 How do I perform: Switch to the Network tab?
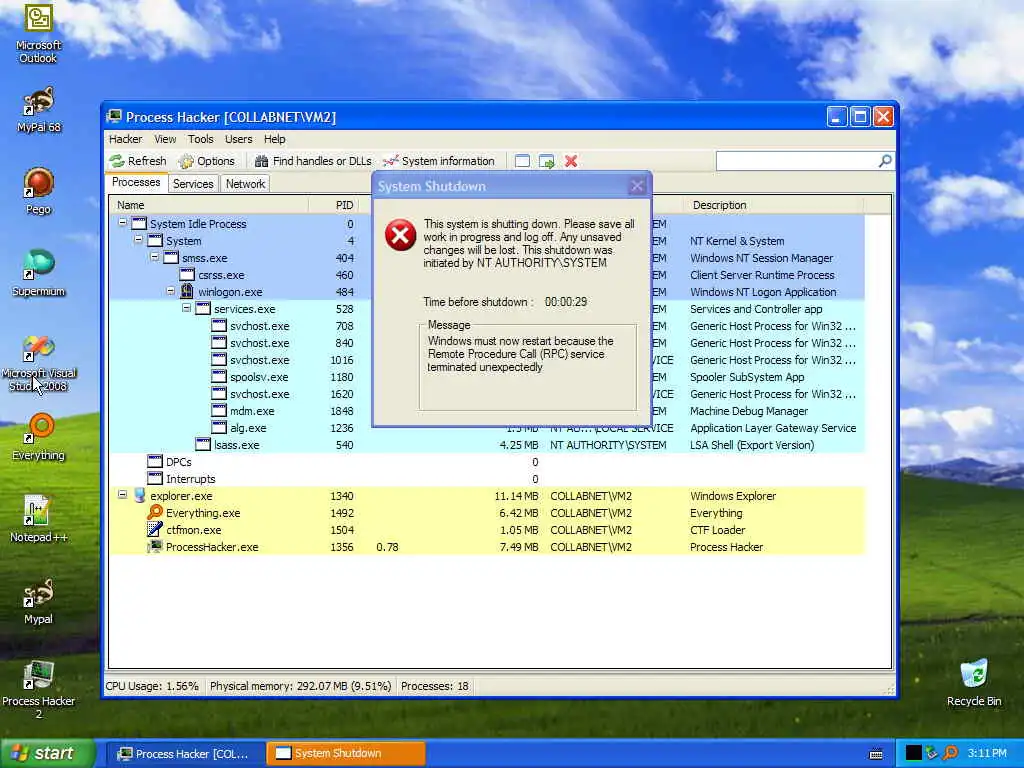click(245, 184)
